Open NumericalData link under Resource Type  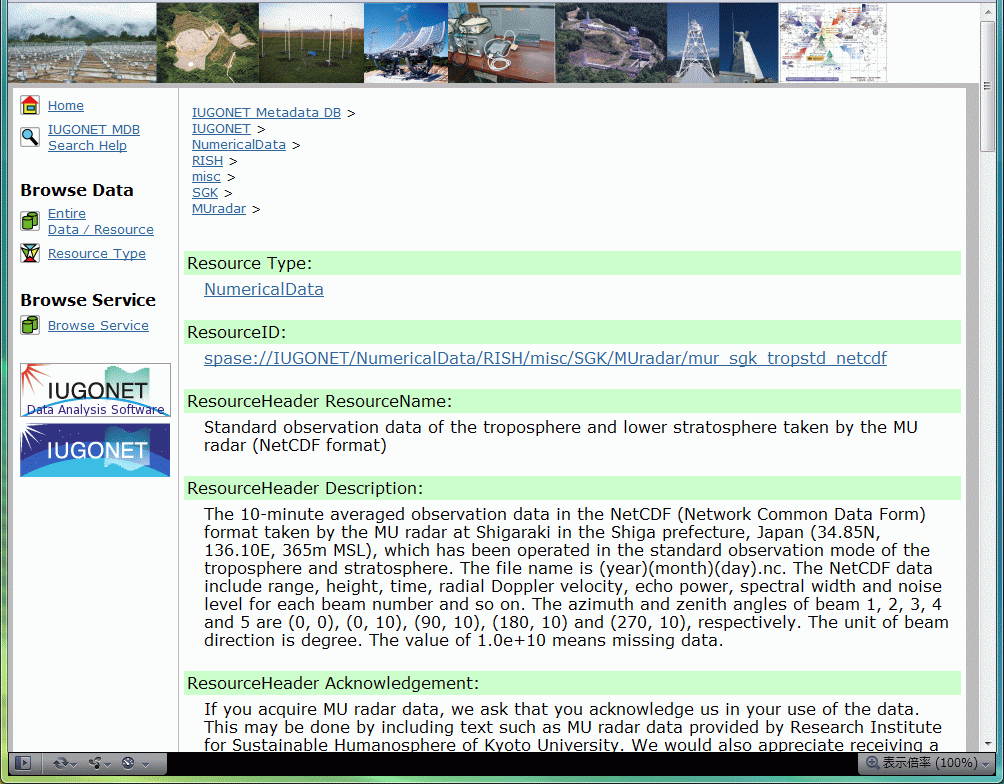264,290
